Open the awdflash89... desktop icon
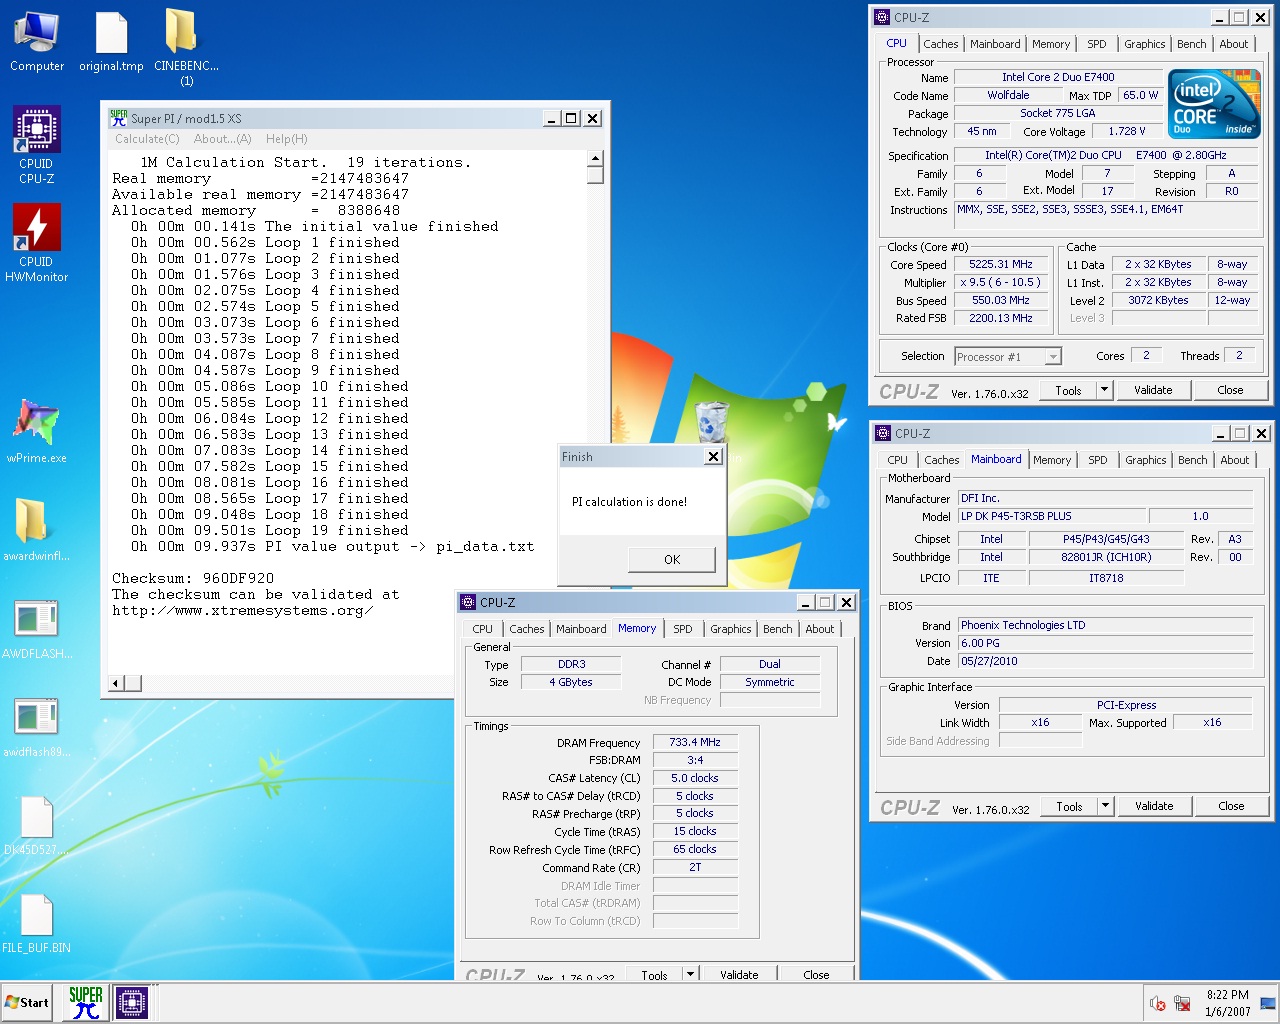The width and height of the screenshot is (1280, 1024). (x=37, y=726)
